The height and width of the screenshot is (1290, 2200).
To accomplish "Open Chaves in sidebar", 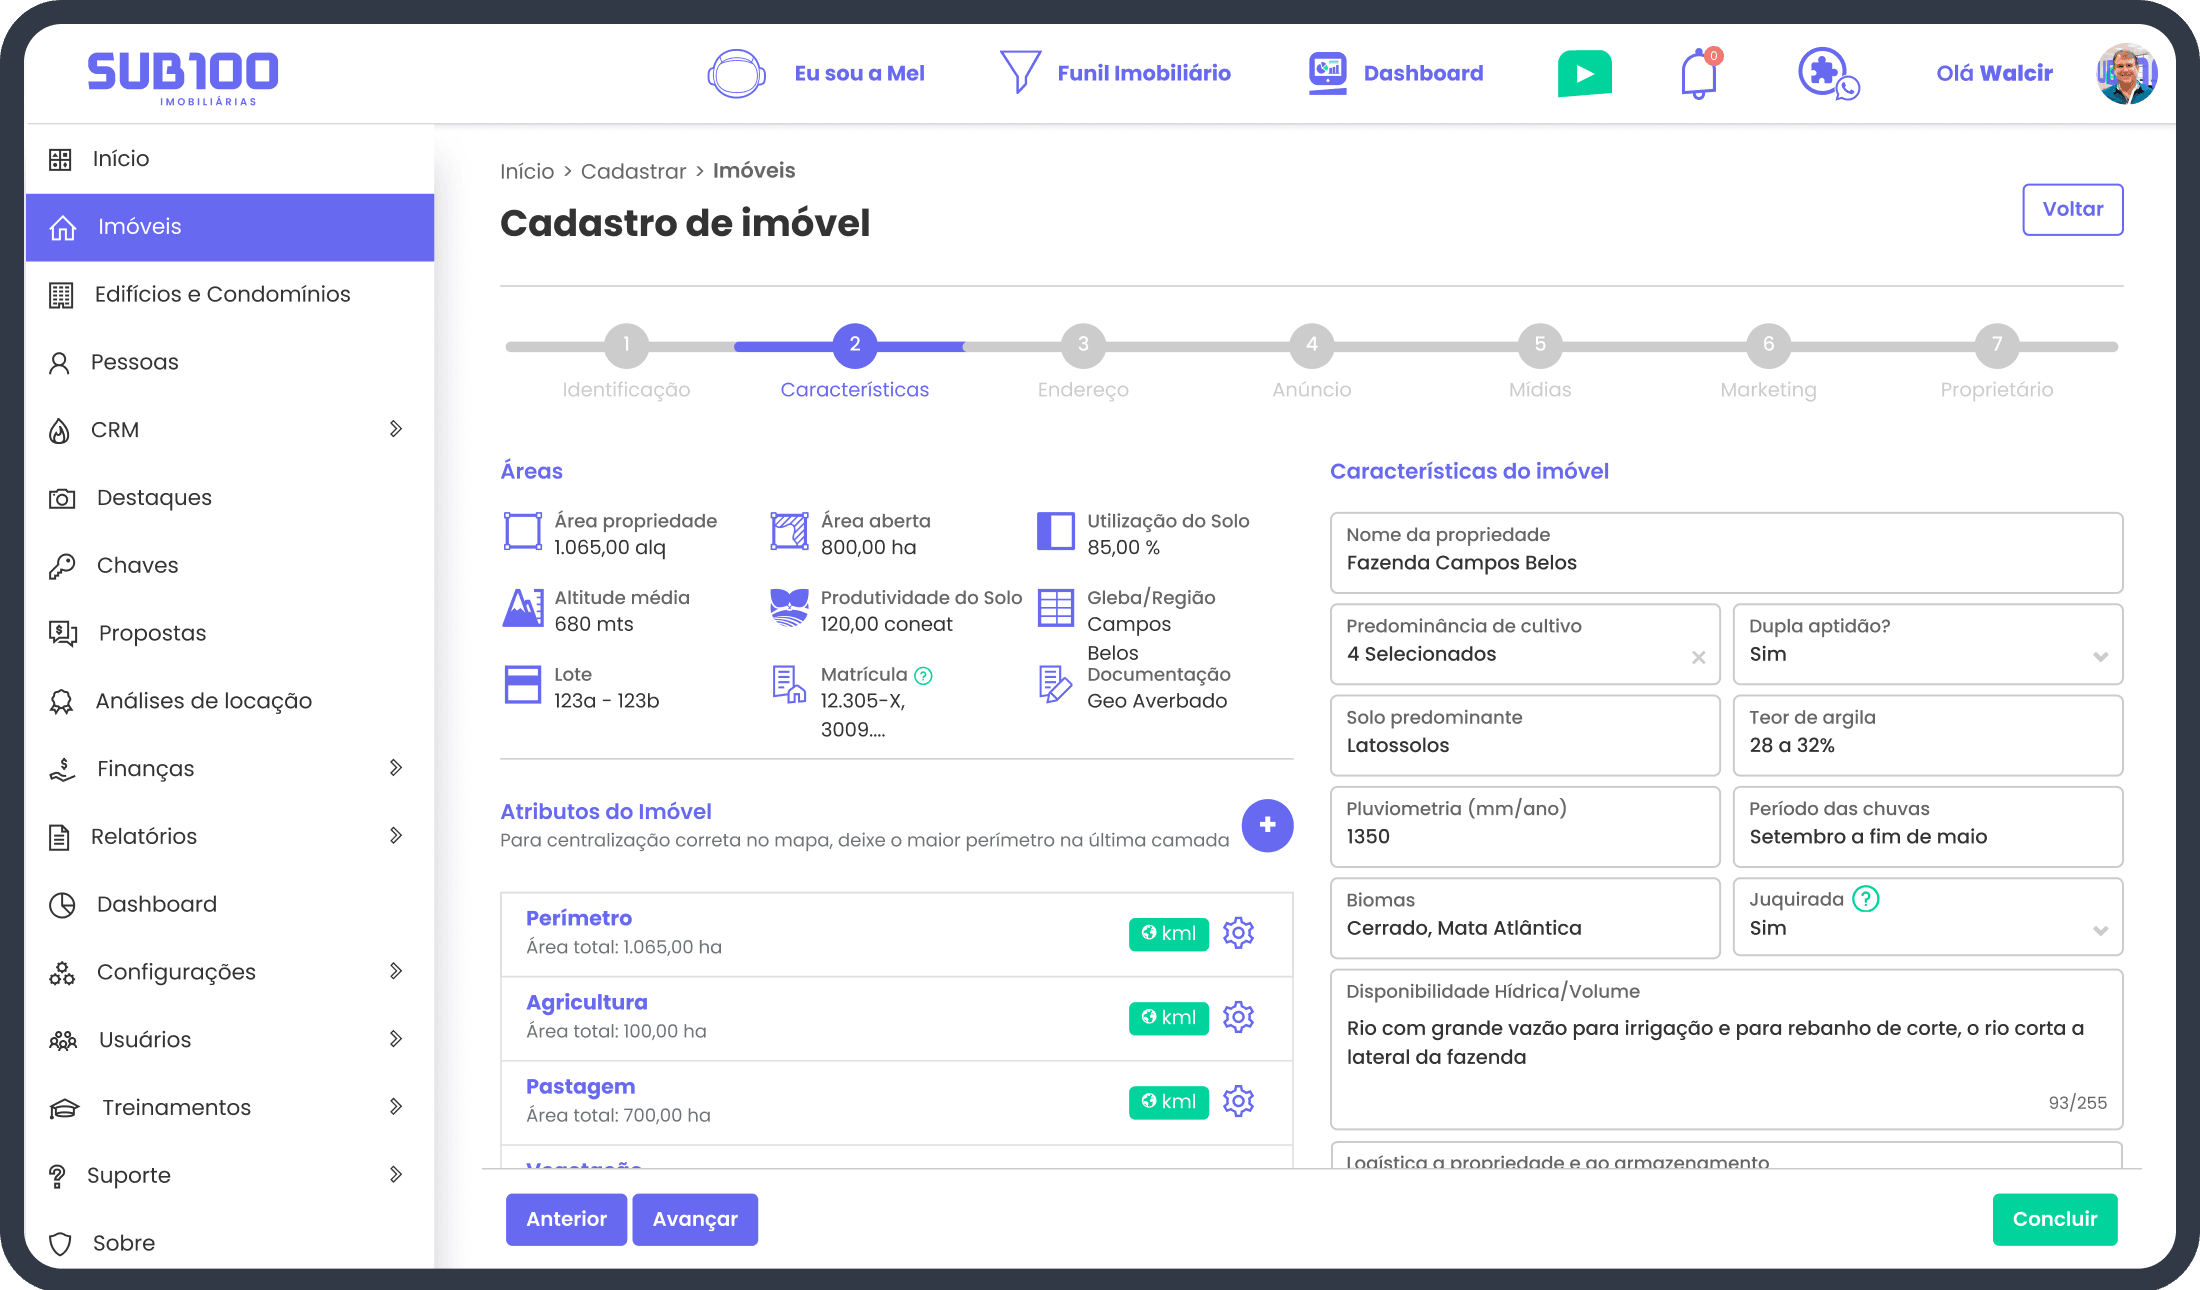I will (230, 566).
